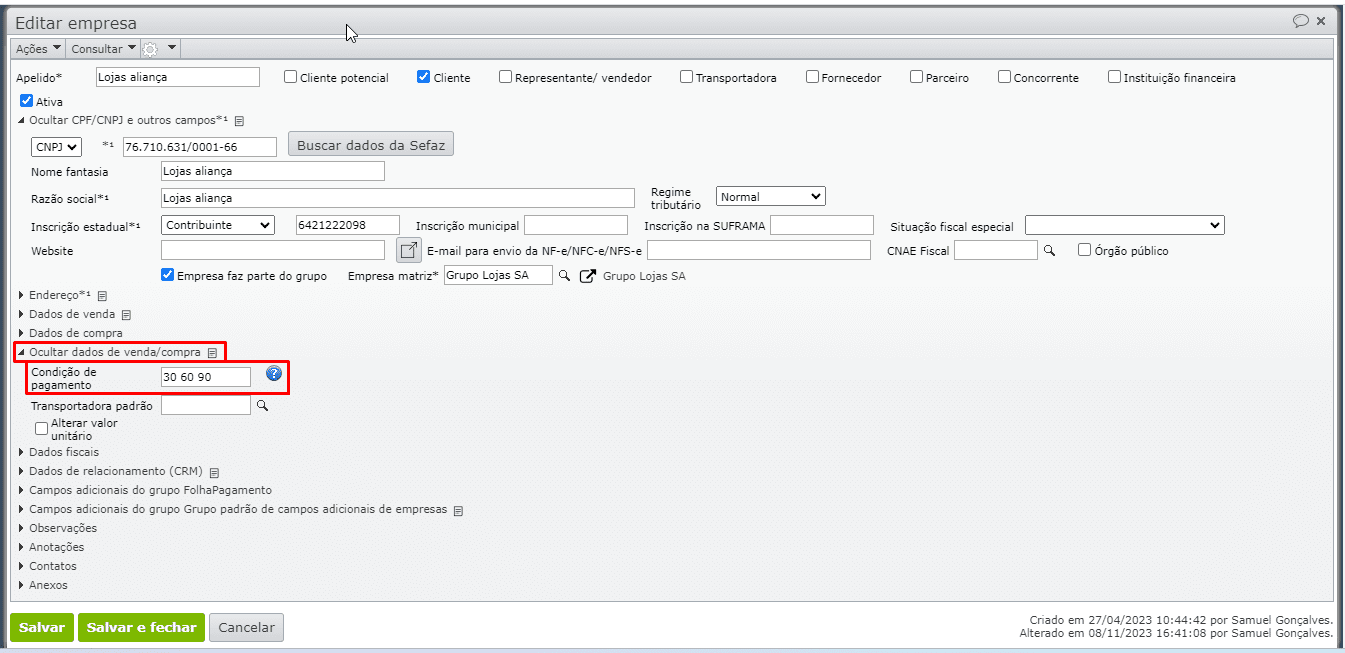Screen dimensions: 1345x653
Task: Expand the Dados de compra section
Action: [x=71, y=333]
